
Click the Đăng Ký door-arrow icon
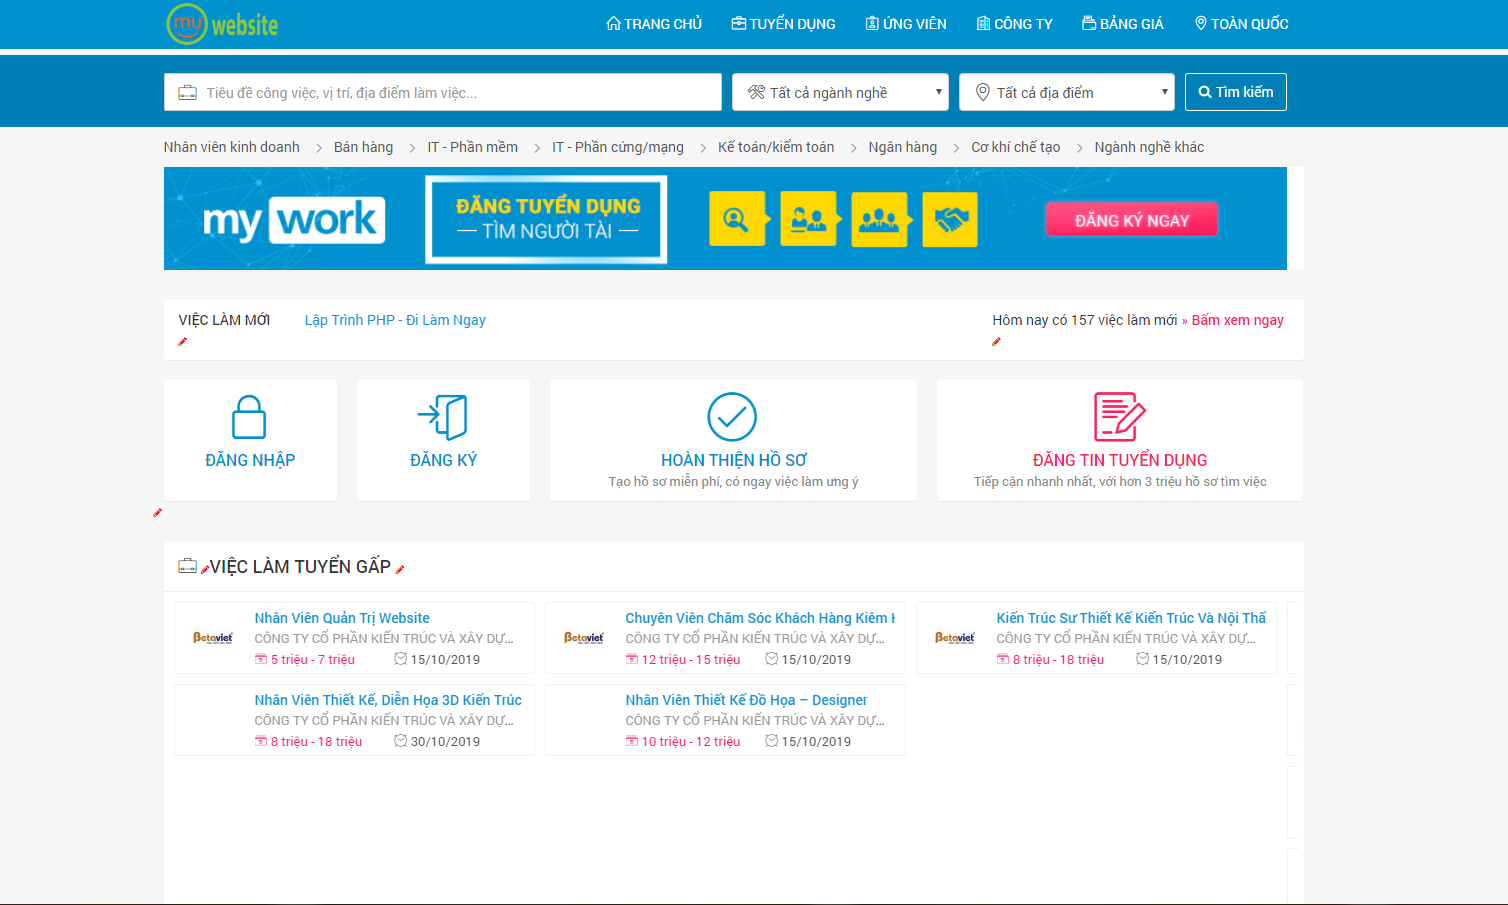(x=443, y=417)
